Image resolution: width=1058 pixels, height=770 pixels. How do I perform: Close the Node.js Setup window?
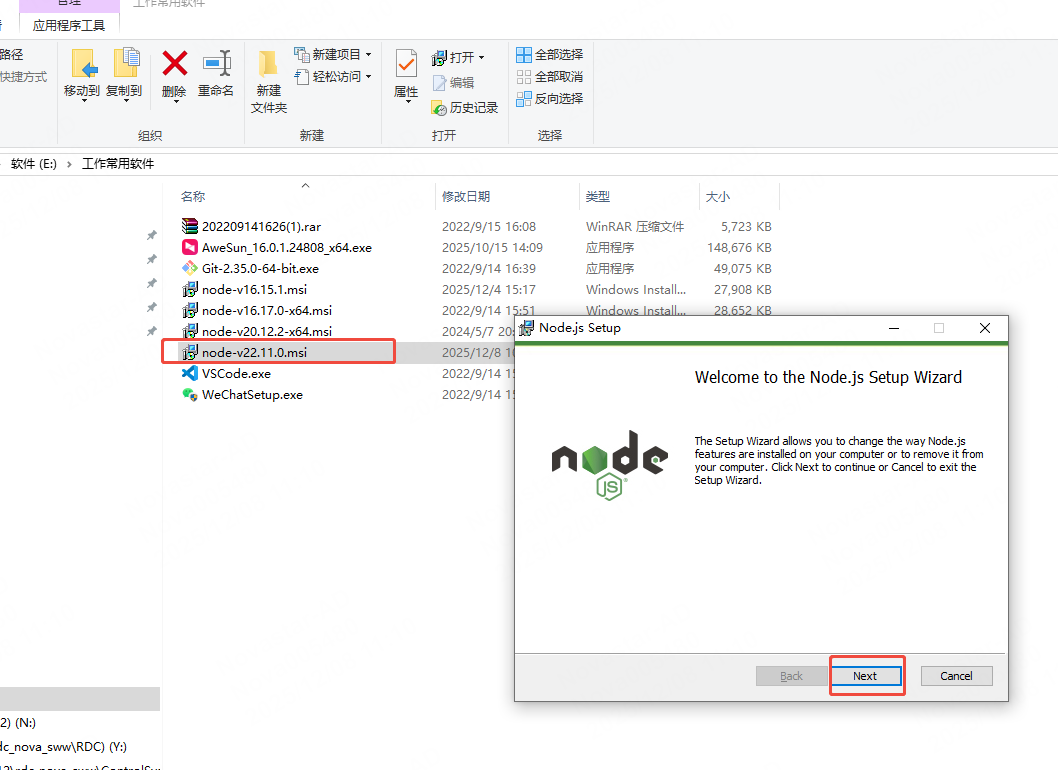click(x=984, y=328)
